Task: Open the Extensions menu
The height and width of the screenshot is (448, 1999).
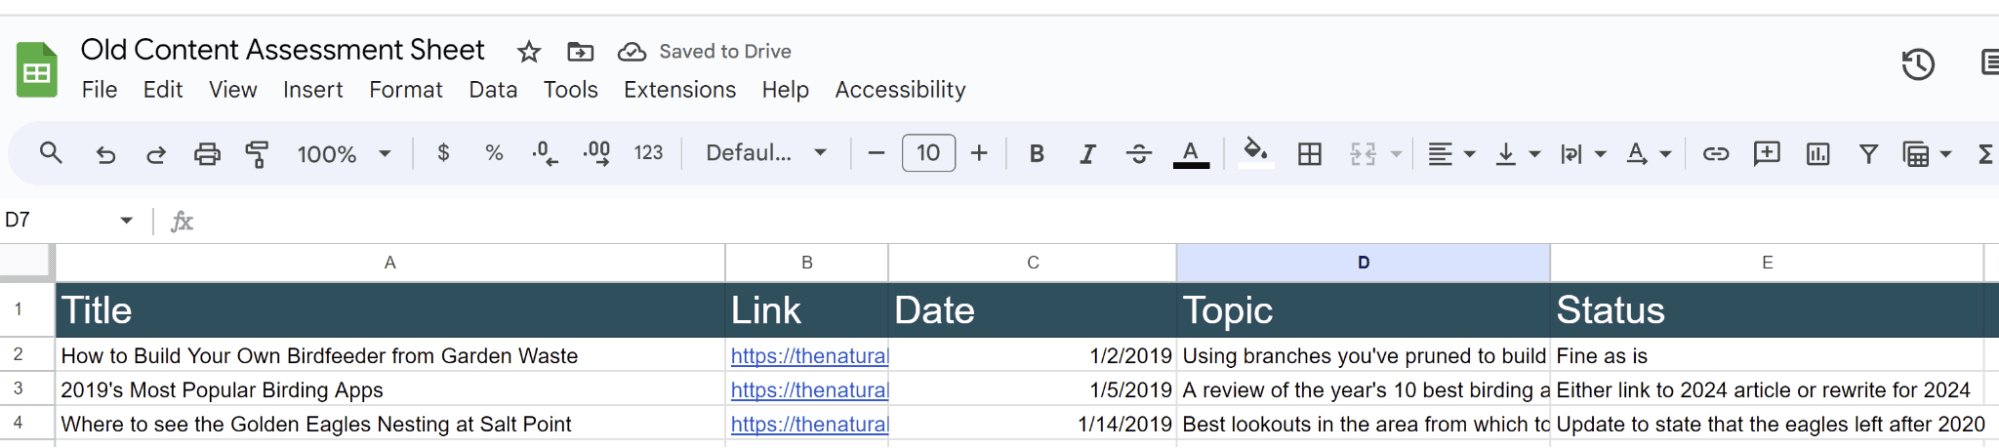Action: tap(679, 90)
